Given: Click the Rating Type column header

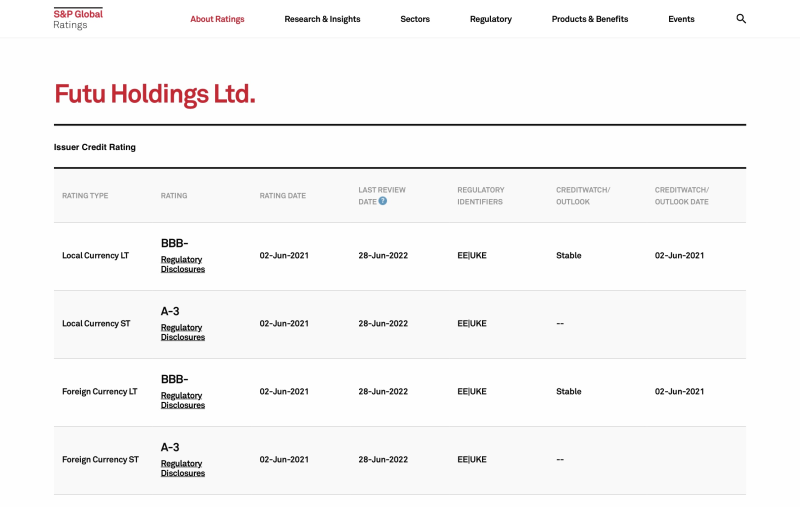Looking at the screenshot, I should (x=85, y=196).
